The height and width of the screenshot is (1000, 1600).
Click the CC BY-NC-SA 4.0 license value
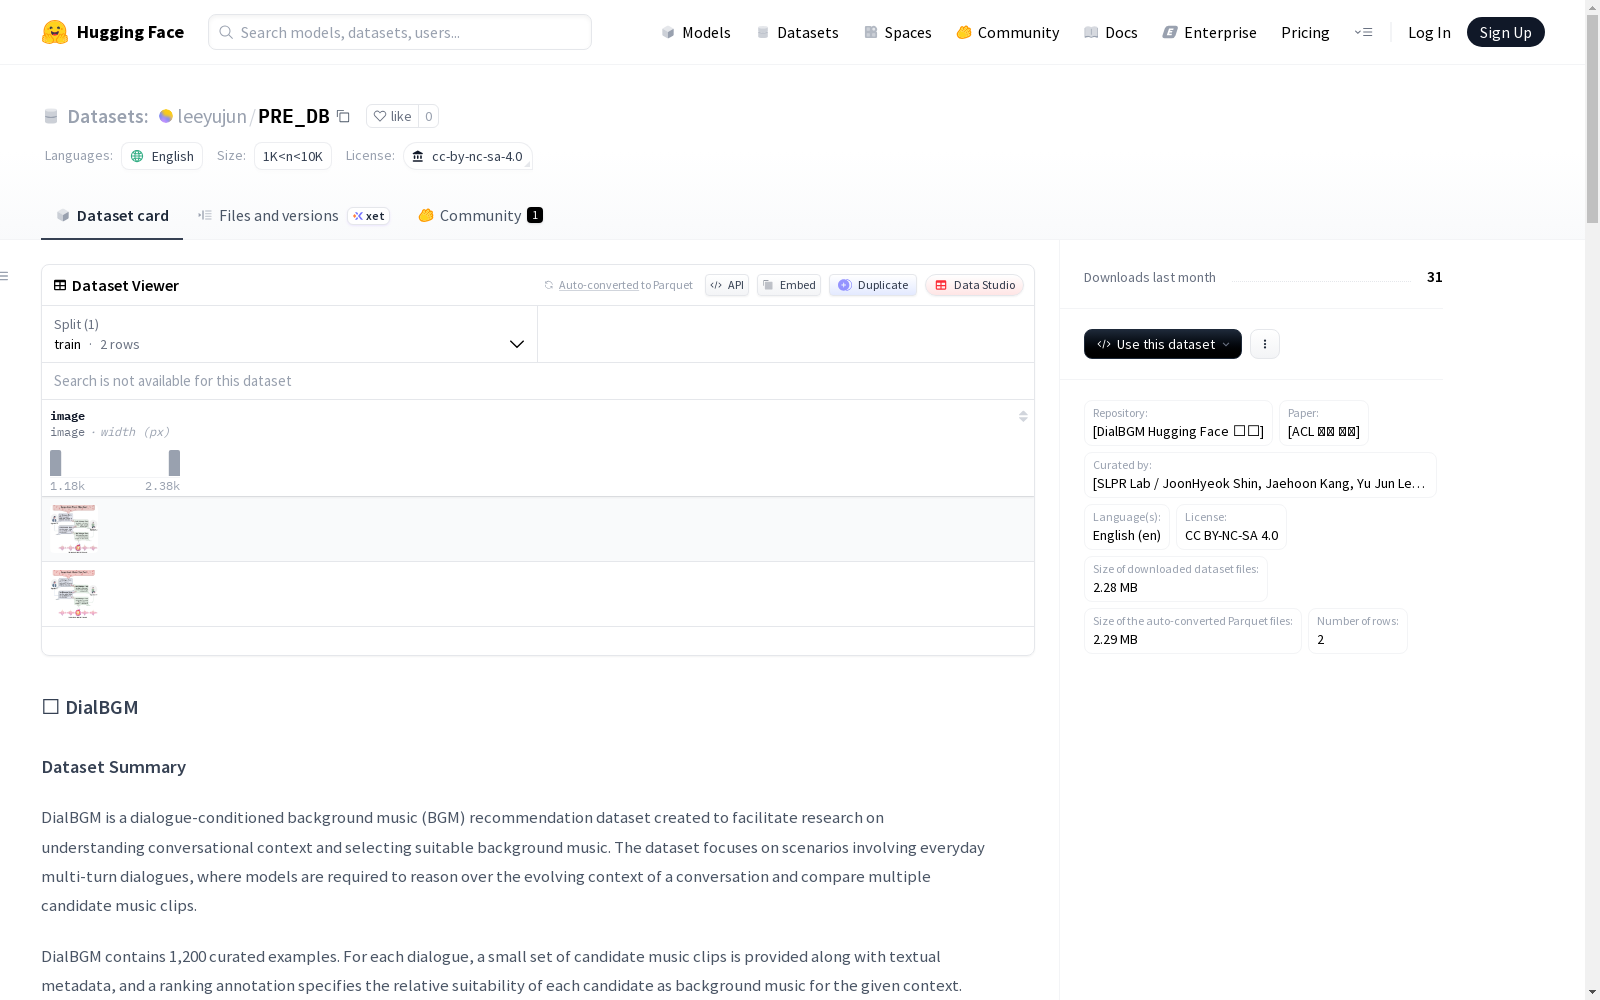pos(1231,535)
